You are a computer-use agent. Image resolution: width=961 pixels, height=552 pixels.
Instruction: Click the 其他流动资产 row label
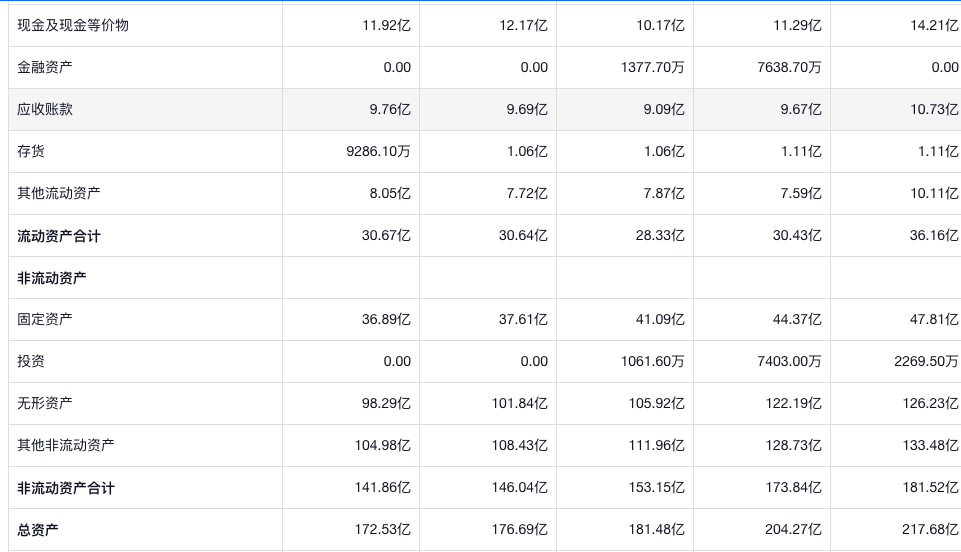pos(59,193)
